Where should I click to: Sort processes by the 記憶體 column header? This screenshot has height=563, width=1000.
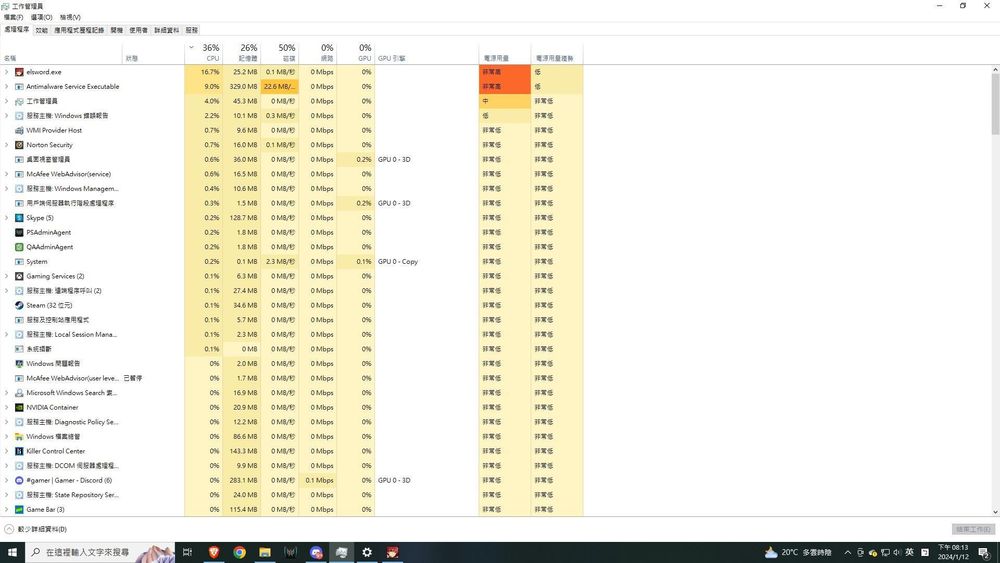247,53
